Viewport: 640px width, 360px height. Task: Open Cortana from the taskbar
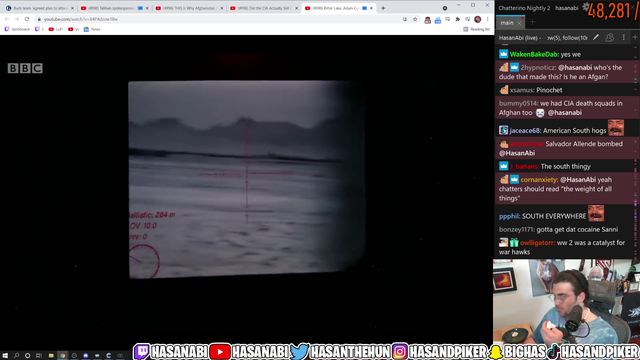click(x=27, y=356)
